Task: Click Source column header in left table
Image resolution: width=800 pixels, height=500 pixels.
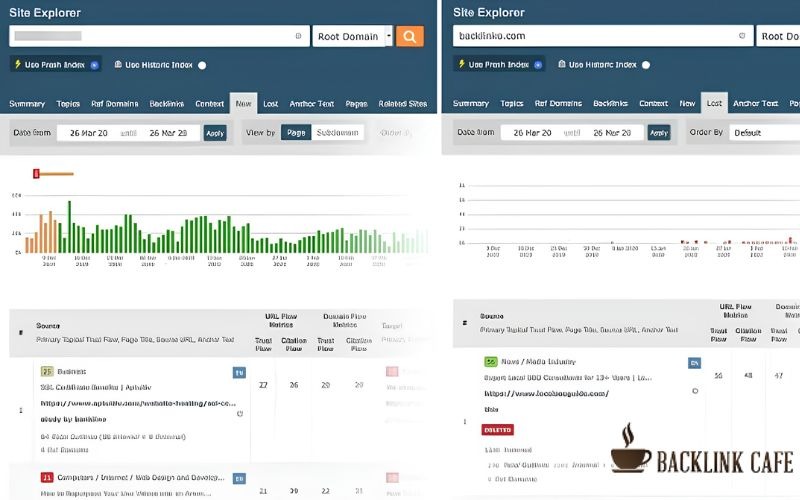Action: 48,326
